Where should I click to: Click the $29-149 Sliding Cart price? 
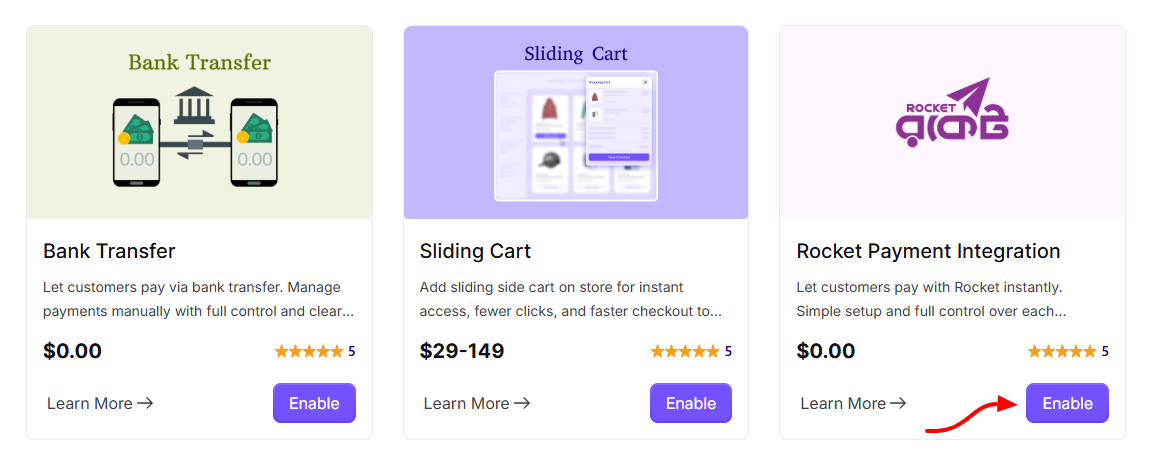pyautogui.click(x=462, y=351)
